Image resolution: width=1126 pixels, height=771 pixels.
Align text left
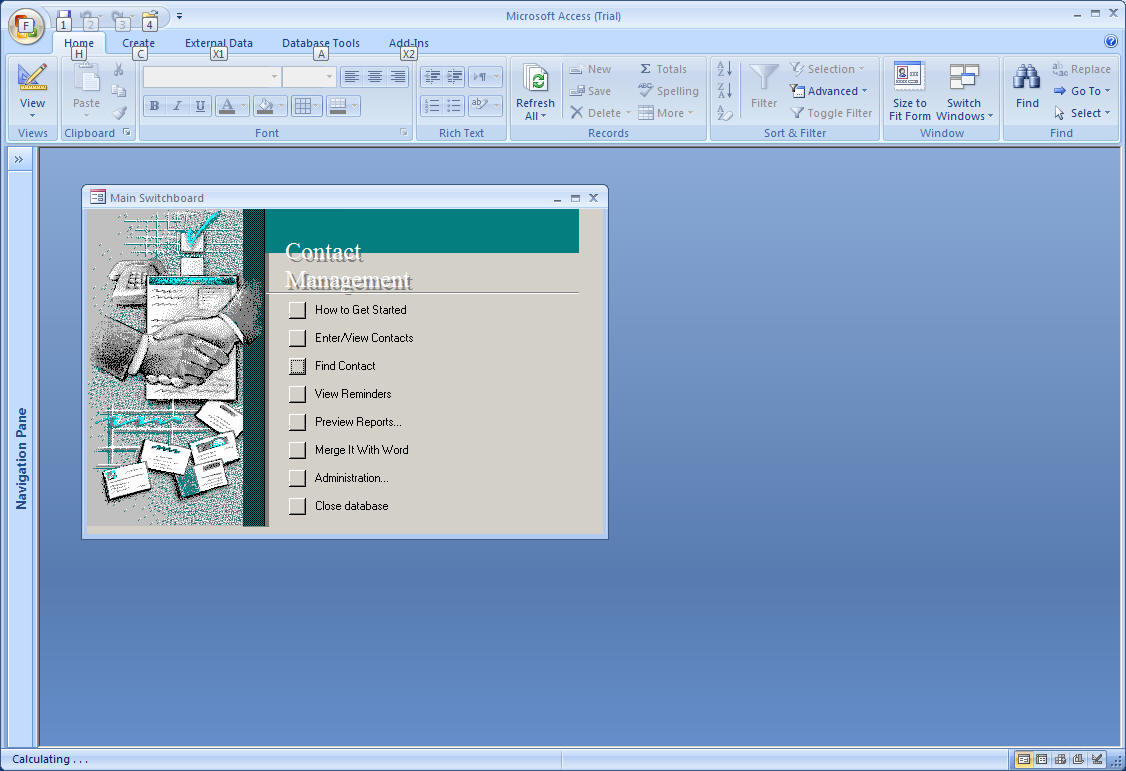click(350, 77)
